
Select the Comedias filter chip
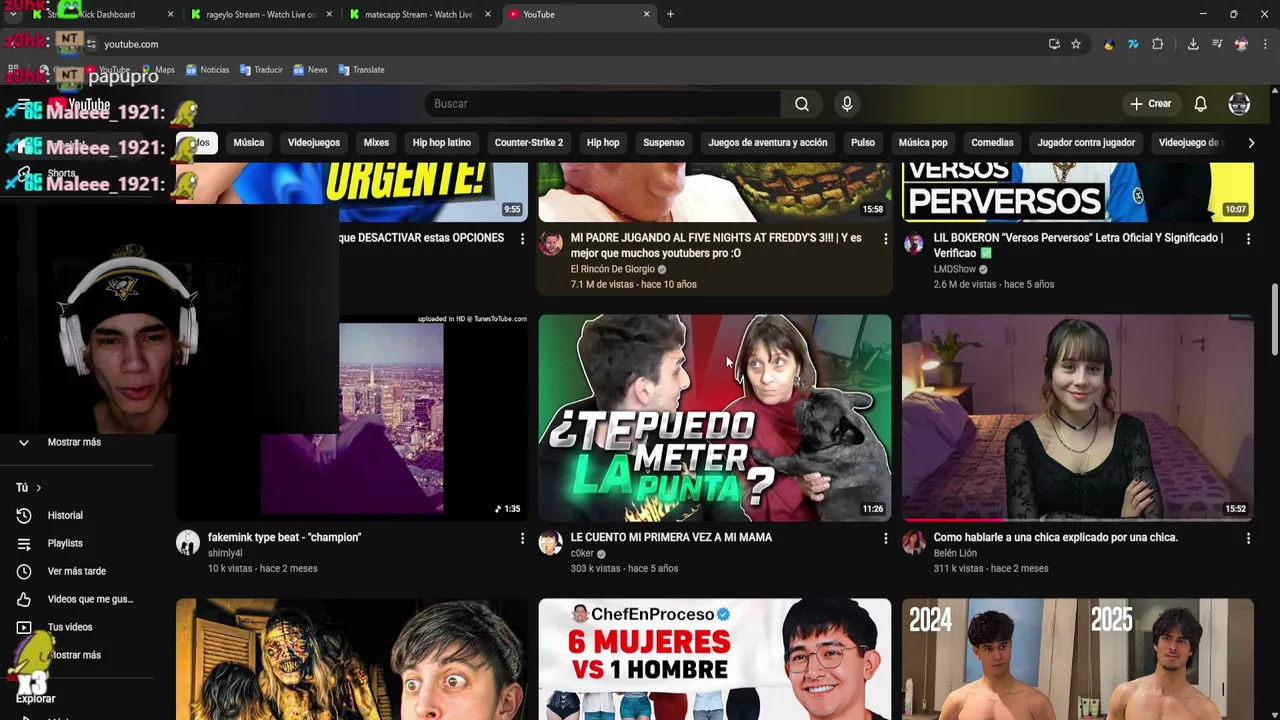point(992,143)
